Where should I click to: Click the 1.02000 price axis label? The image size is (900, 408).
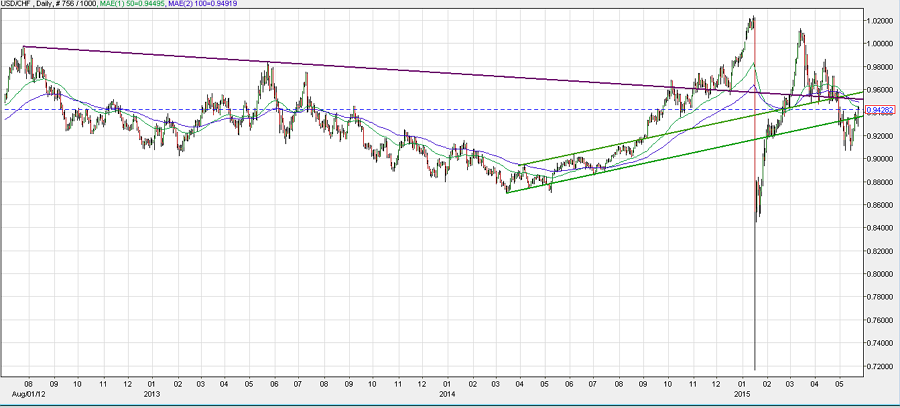[878, 20]
